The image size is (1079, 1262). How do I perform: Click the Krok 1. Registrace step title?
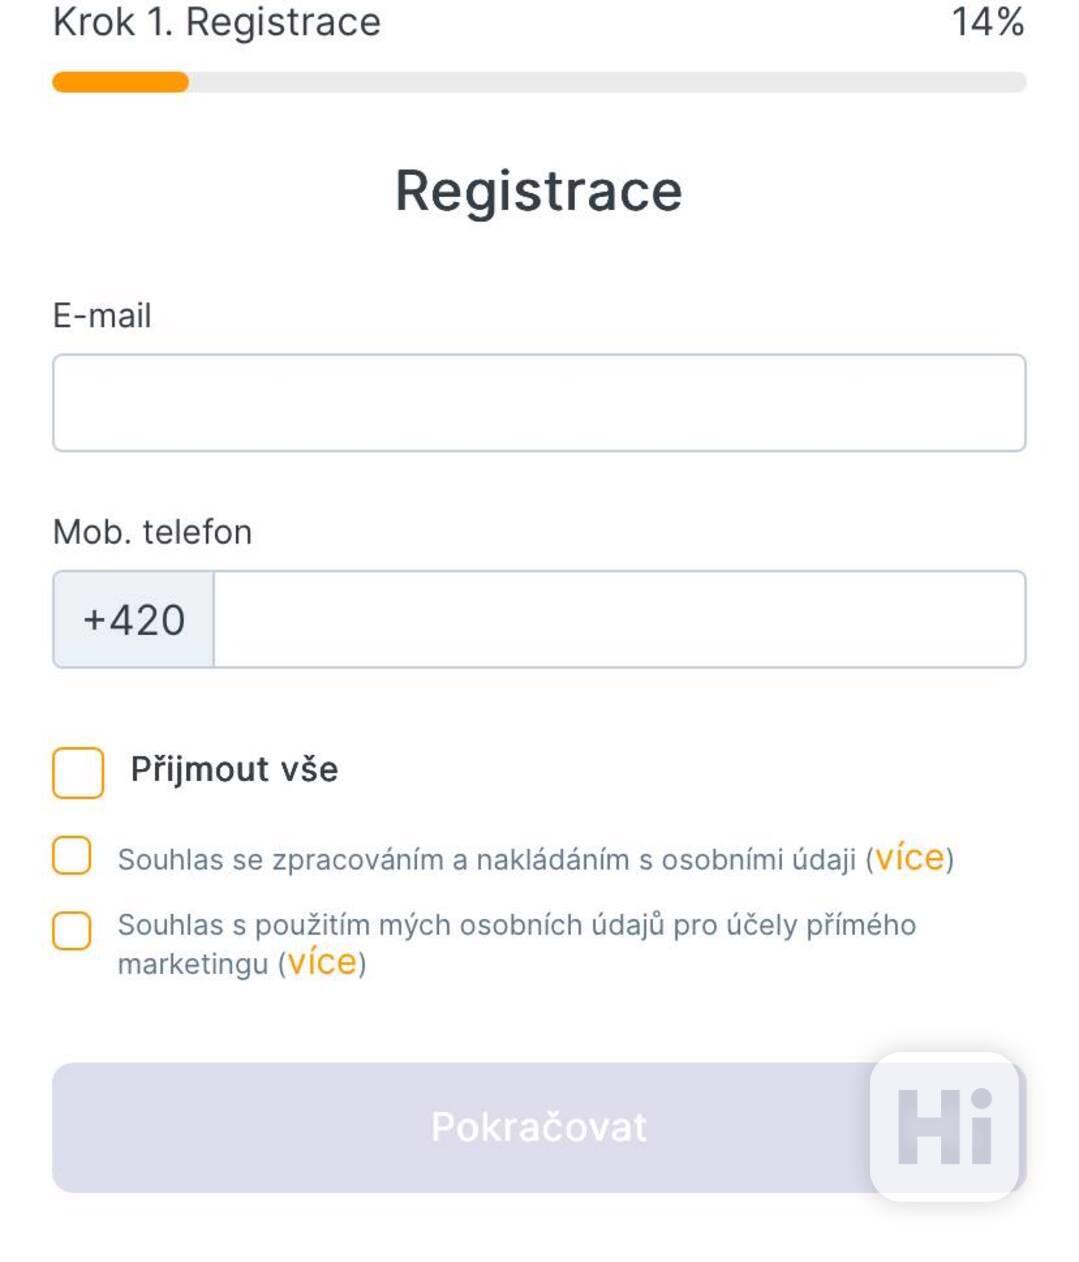(x=217, y=22)
